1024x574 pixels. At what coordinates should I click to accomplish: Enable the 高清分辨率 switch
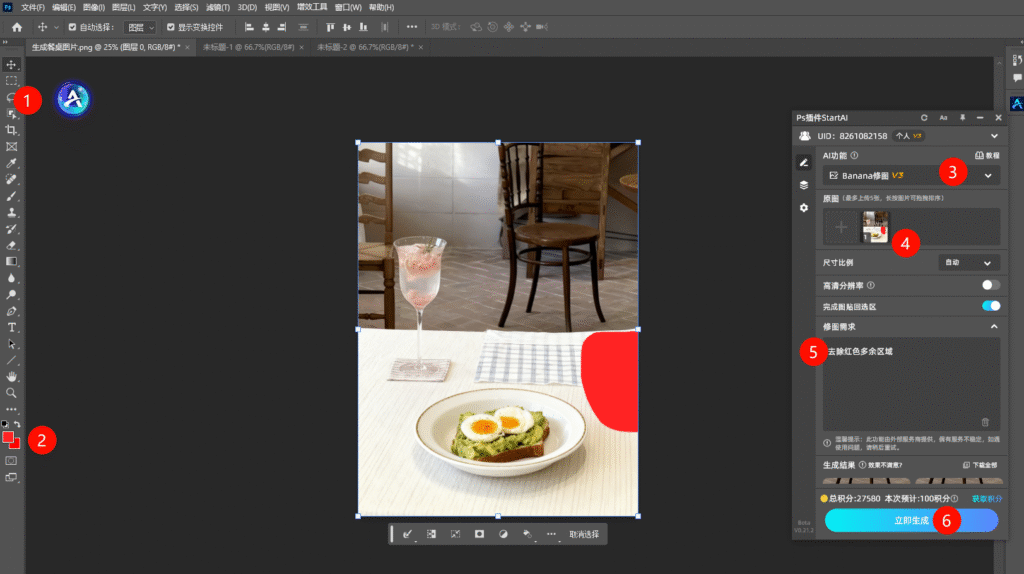[x=990, y=285]
